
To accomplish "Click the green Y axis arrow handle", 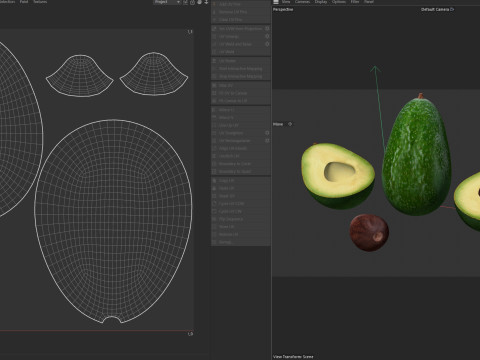I will coord(375,69).
